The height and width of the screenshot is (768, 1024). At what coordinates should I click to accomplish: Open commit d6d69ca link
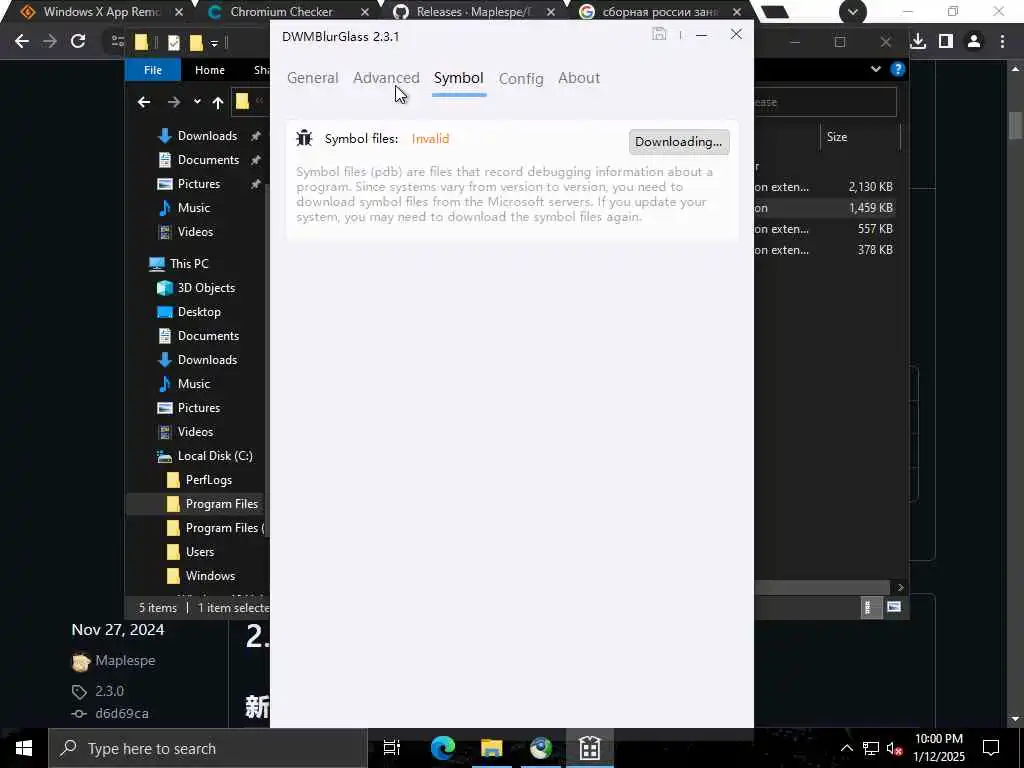pos(121,714)
